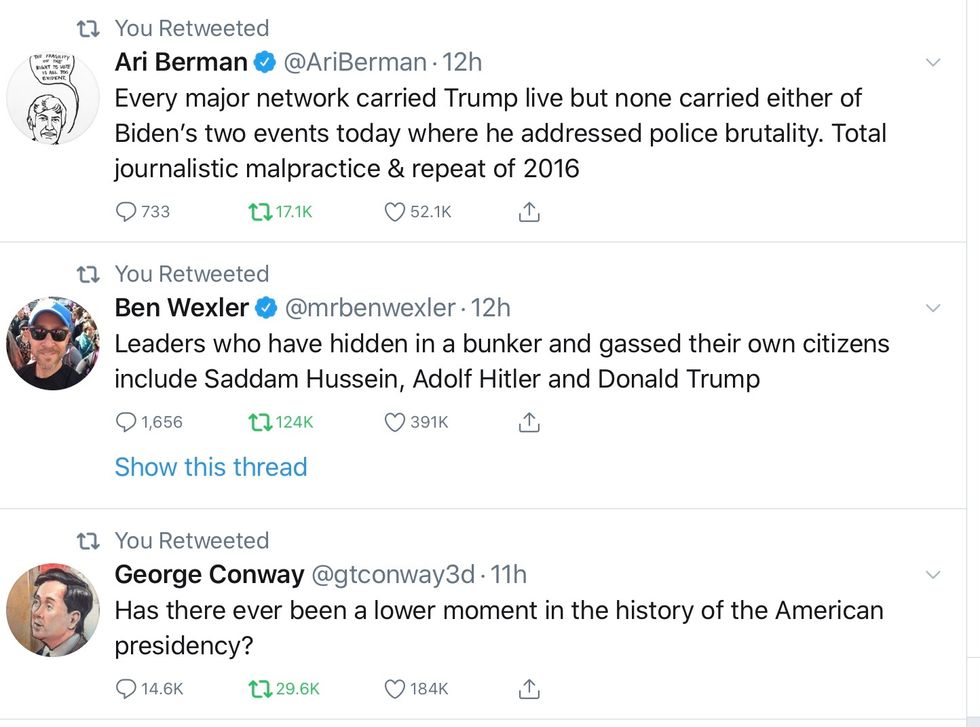The image size is (980, 727).
Task: Like George Conway's tweet
Action: [395, 688]
